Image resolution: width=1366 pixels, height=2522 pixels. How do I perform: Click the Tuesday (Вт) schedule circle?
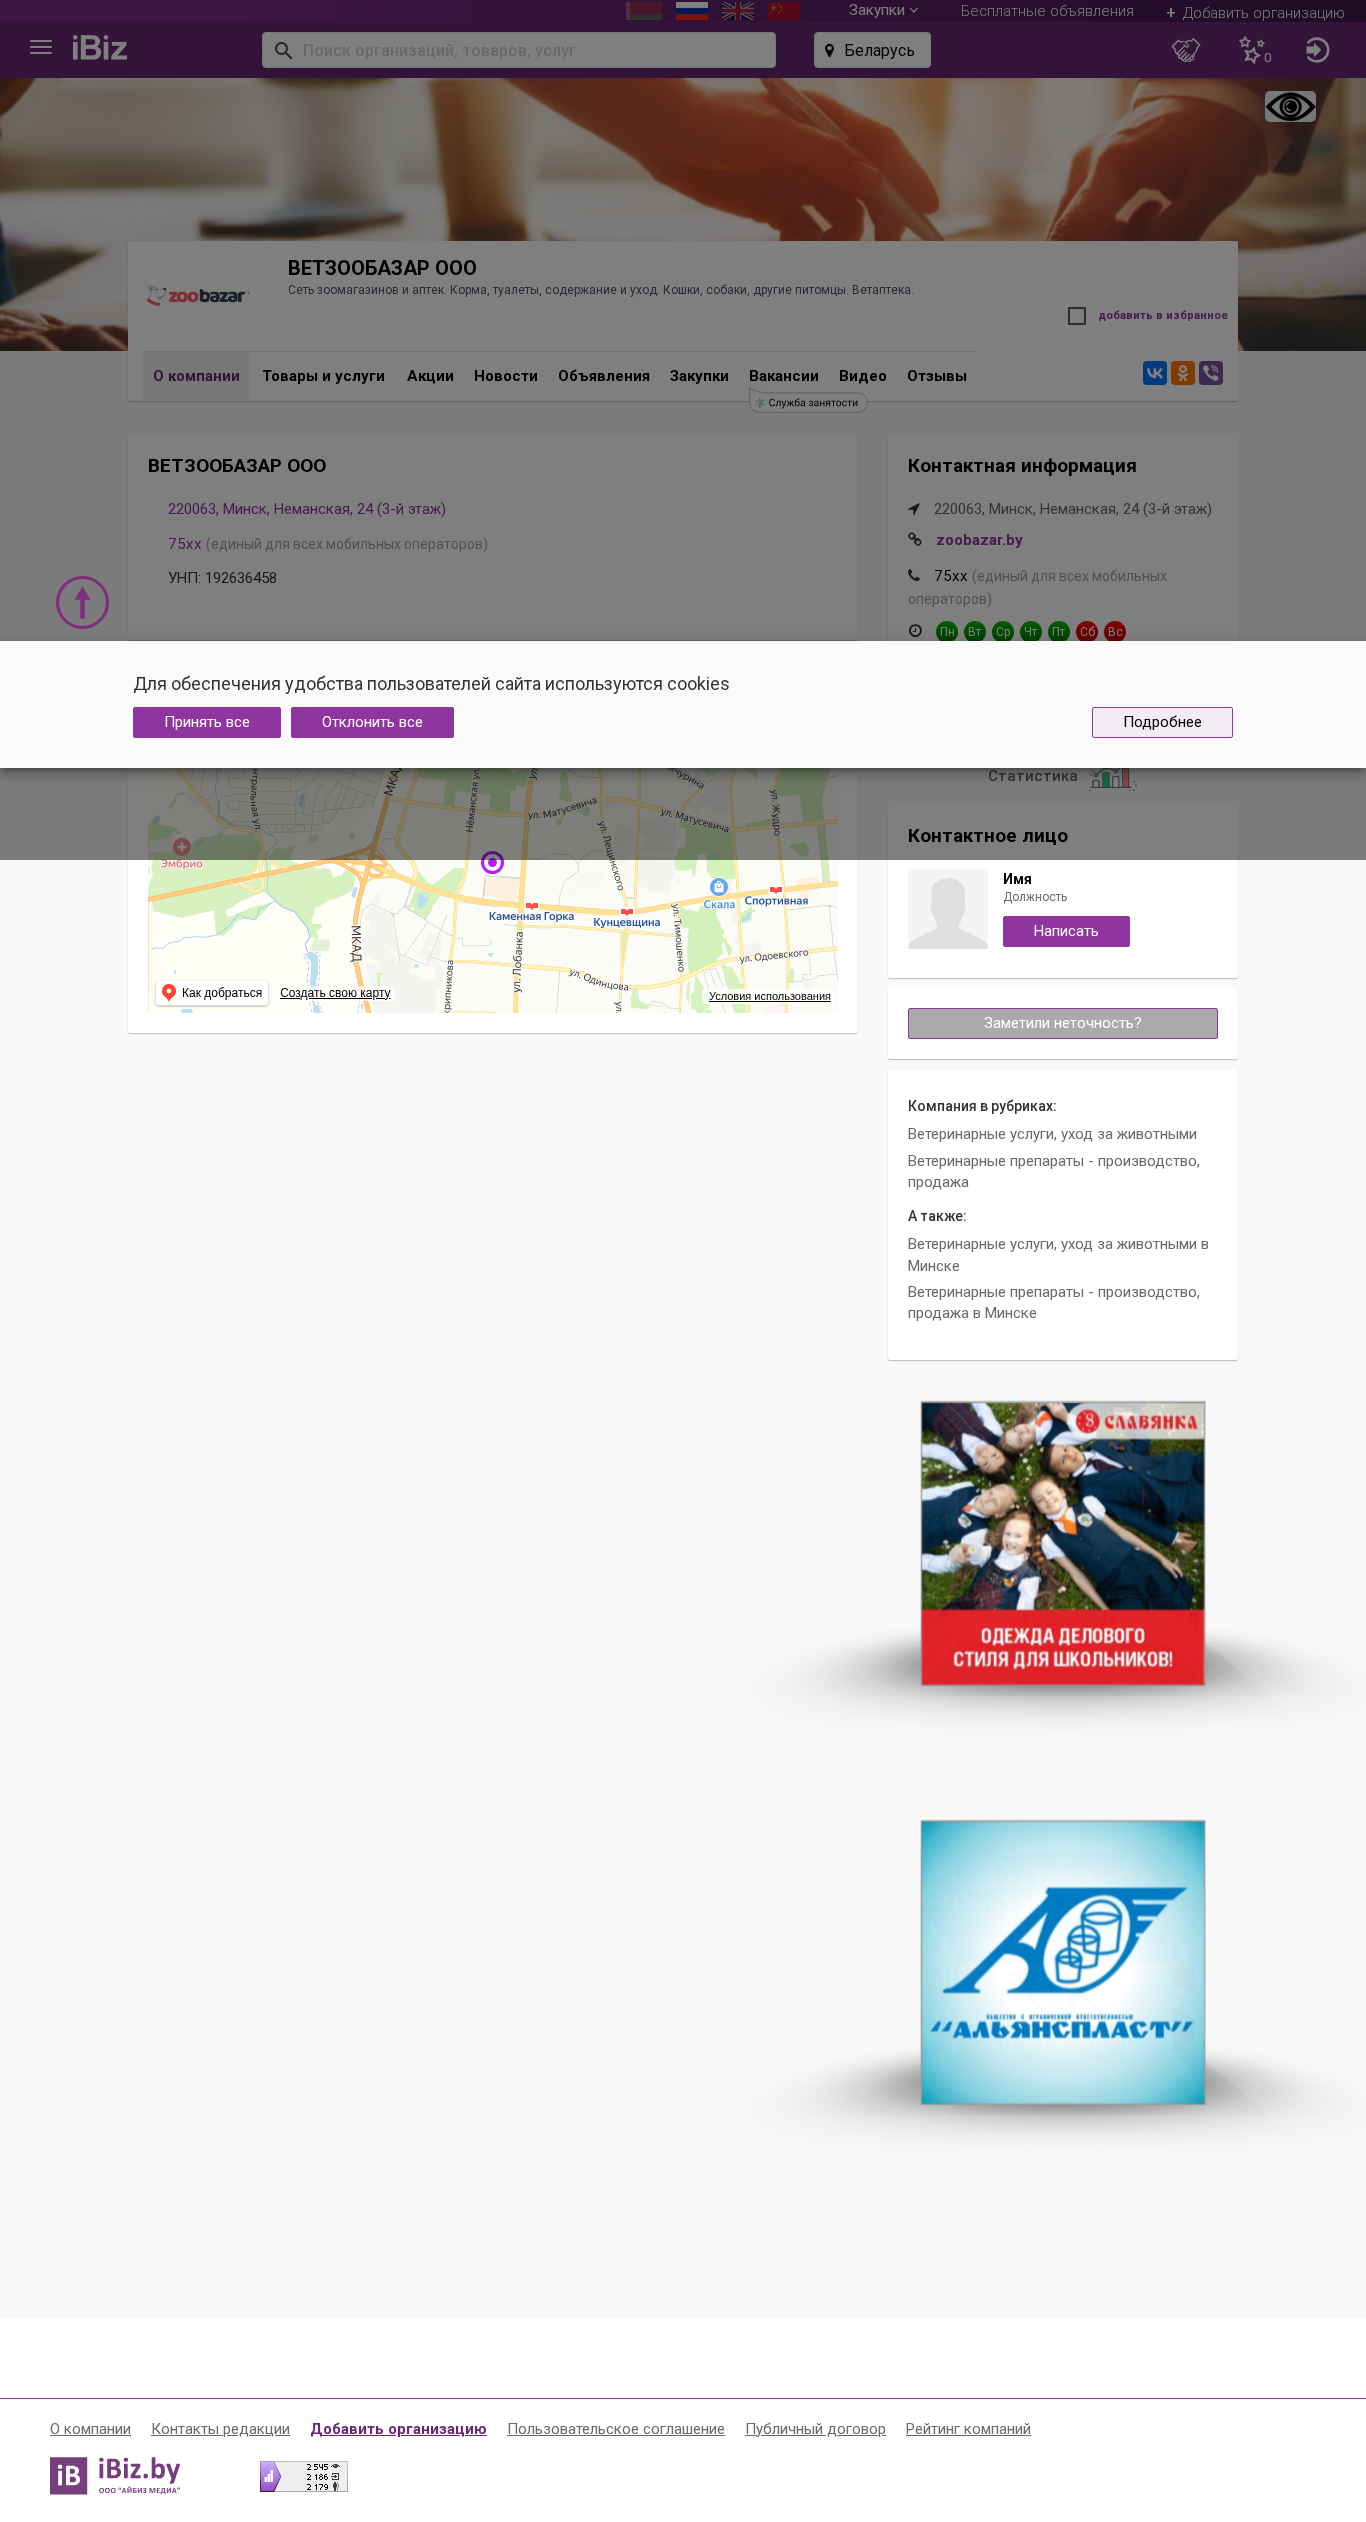[x=974, y=631]
